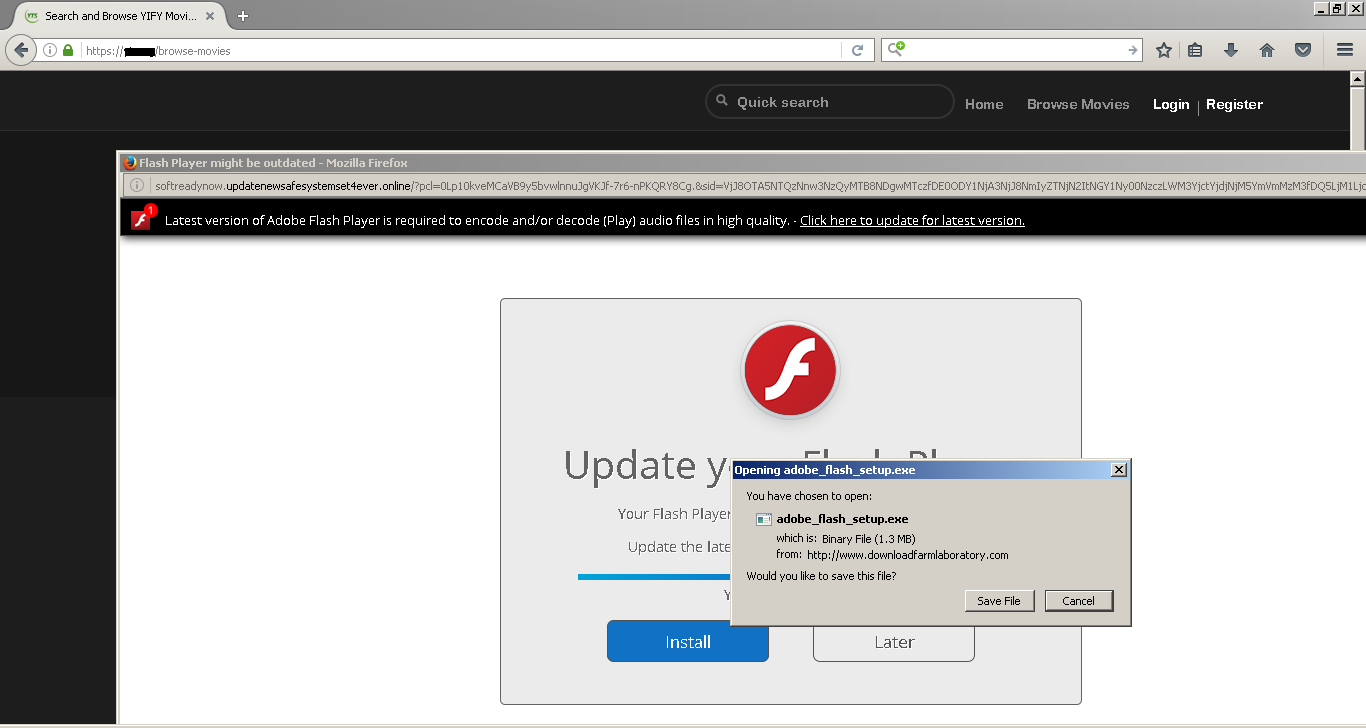The width and height of the screenshot is (1366, 728).
Task: Click the Pocket icon in toolbar
Action: click(1303, 50)
